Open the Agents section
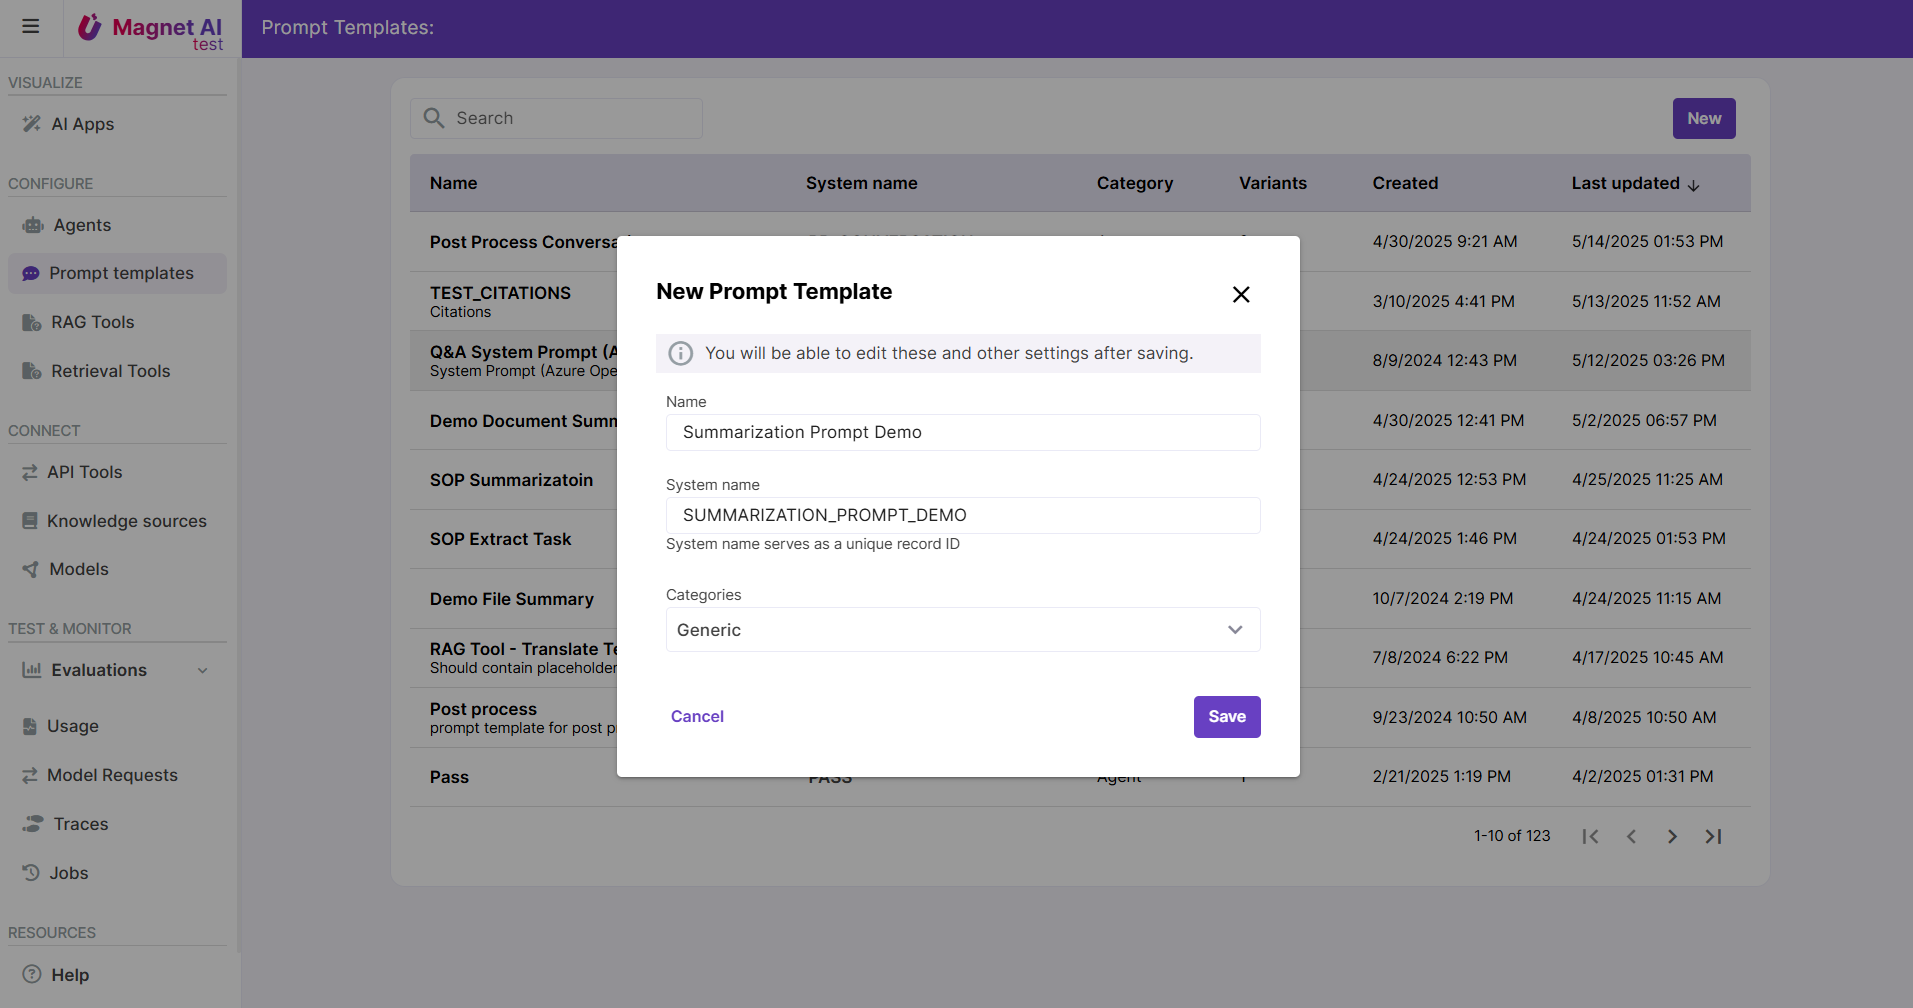The width and height of the screenshot is (1913, 1008). pos(82,225)
